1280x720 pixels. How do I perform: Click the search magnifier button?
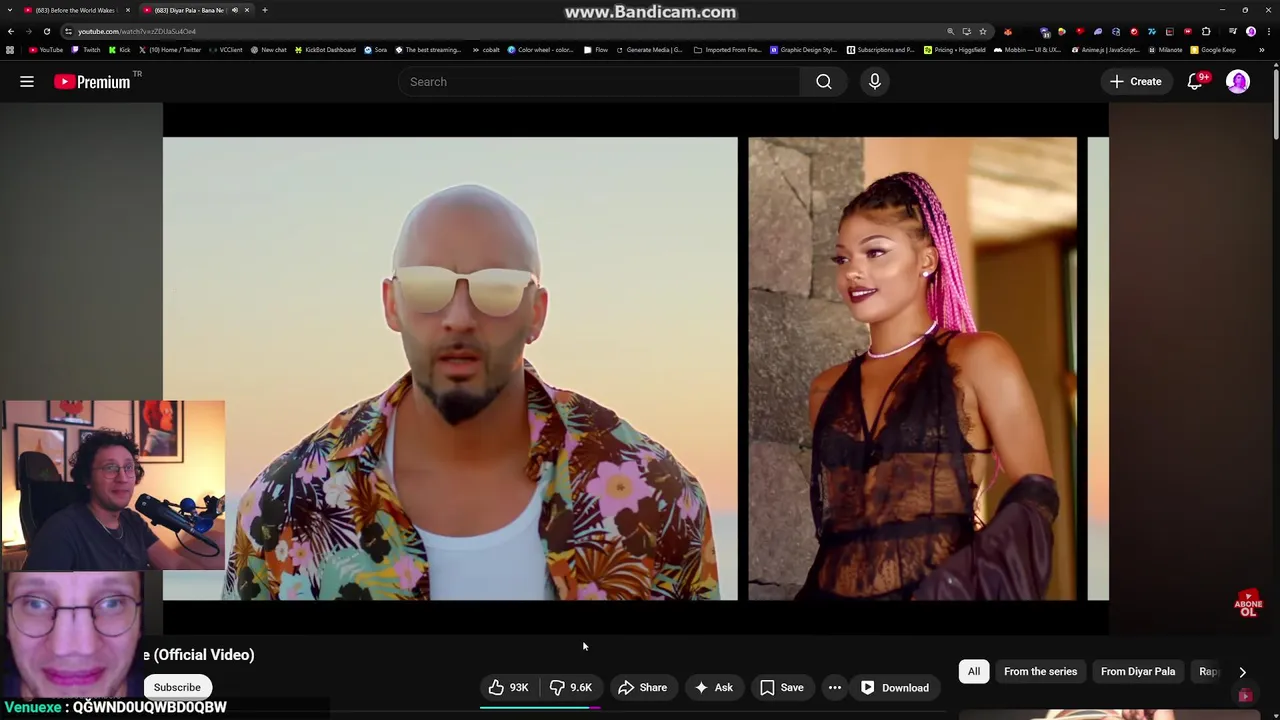click(824, 82)
